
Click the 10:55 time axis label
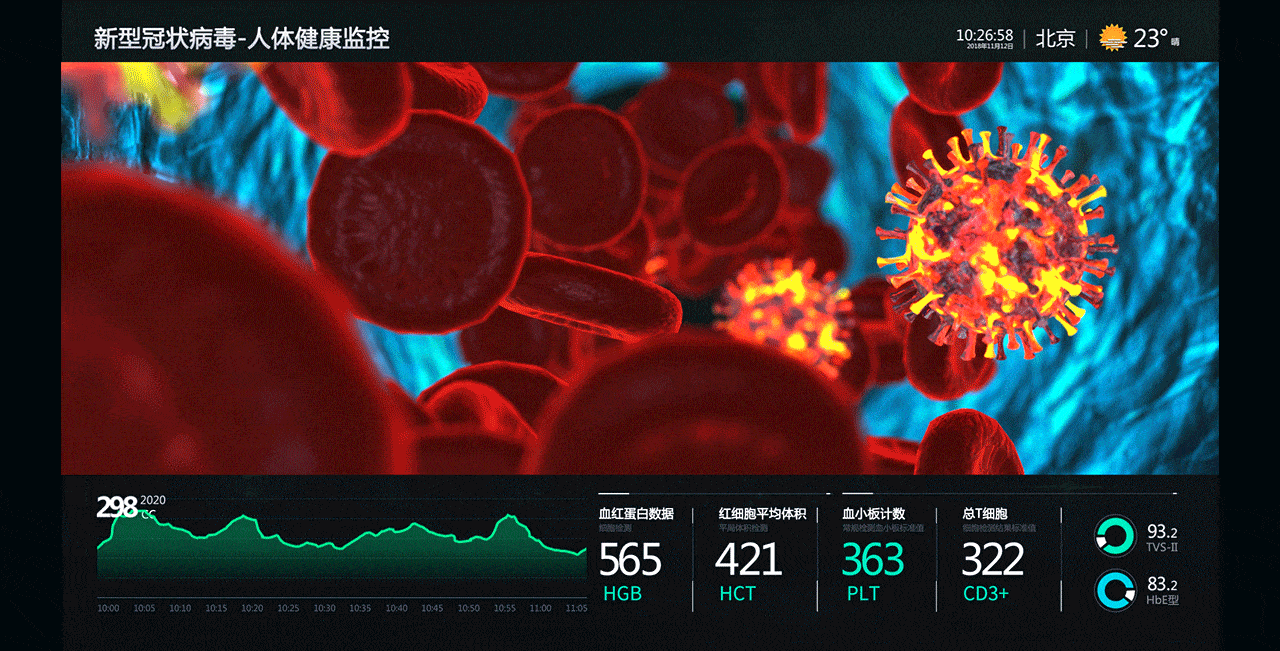(x=504, y=608)
